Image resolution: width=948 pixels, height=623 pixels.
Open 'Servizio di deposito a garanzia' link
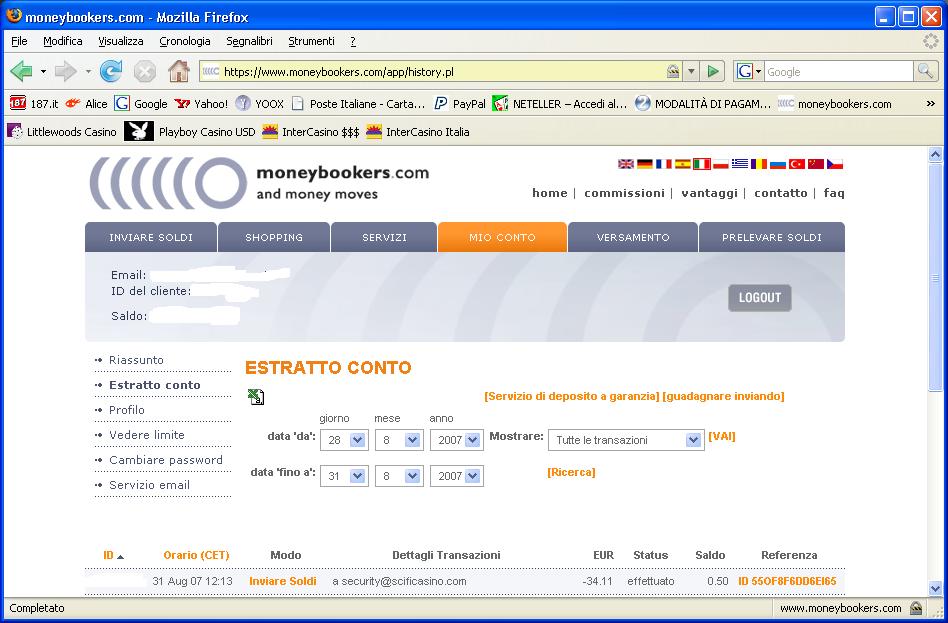pyautogui.click(x=572, y=396)
